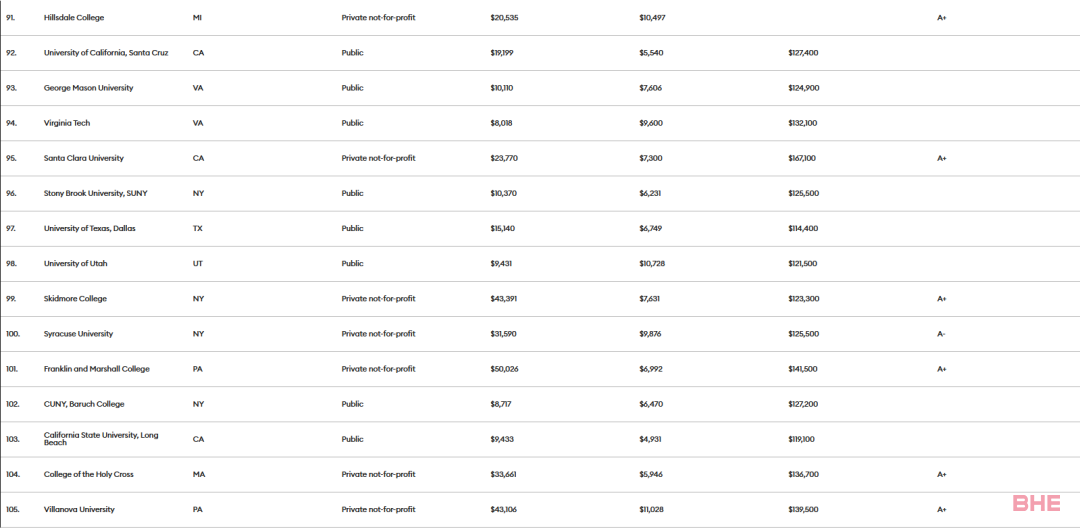The width and height of the screenshot is (1080, 531).
Task: Click rank number 100.
Action: (x=12, y=334)
